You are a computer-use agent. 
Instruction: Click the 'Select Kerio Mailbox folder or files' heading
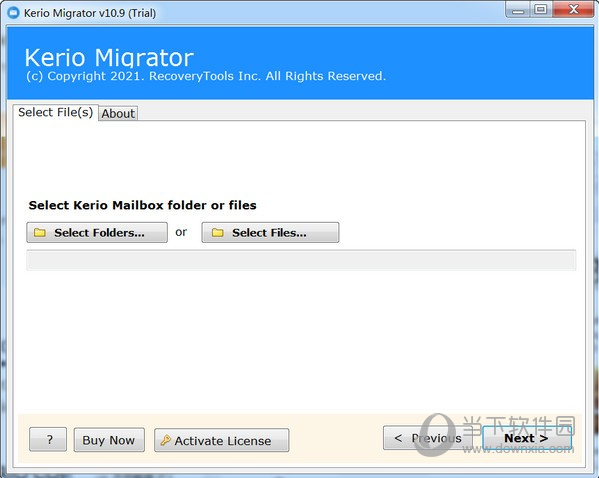coord(142,205)
